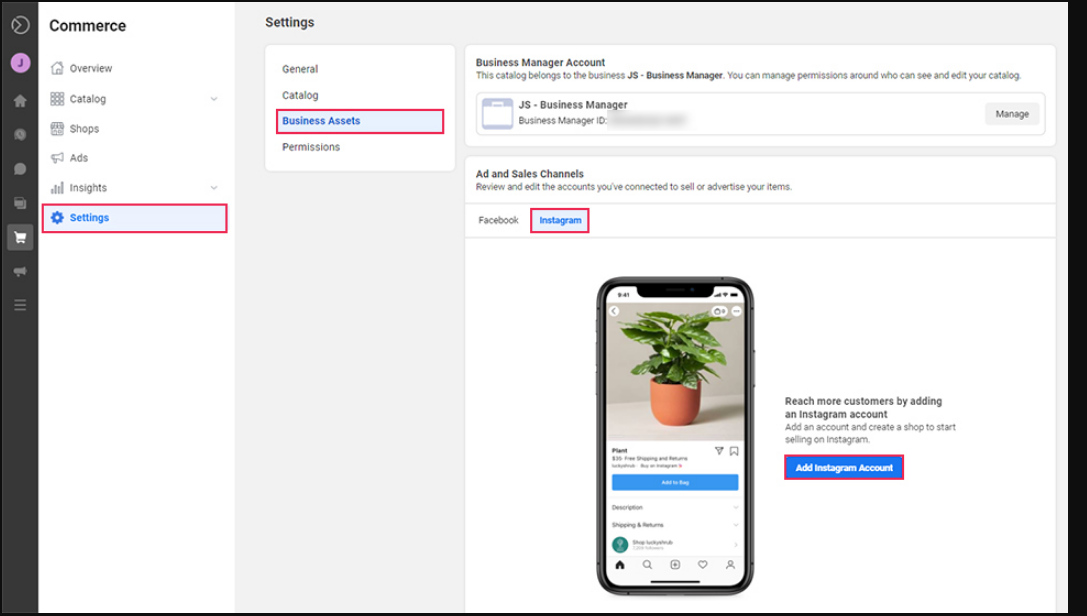Expand the Insights menu chevron

pyautogui.click(x=214, y=188)
